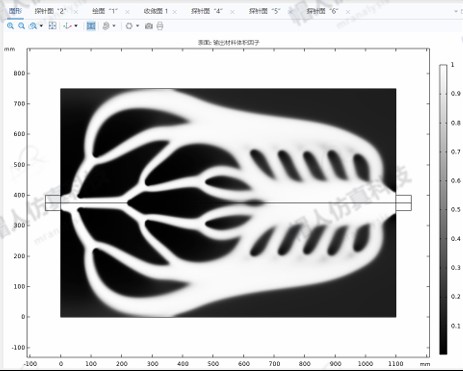Switch to the 图形 tab
This screenshot has height=371, width=463.
click(x=15, y=11)
